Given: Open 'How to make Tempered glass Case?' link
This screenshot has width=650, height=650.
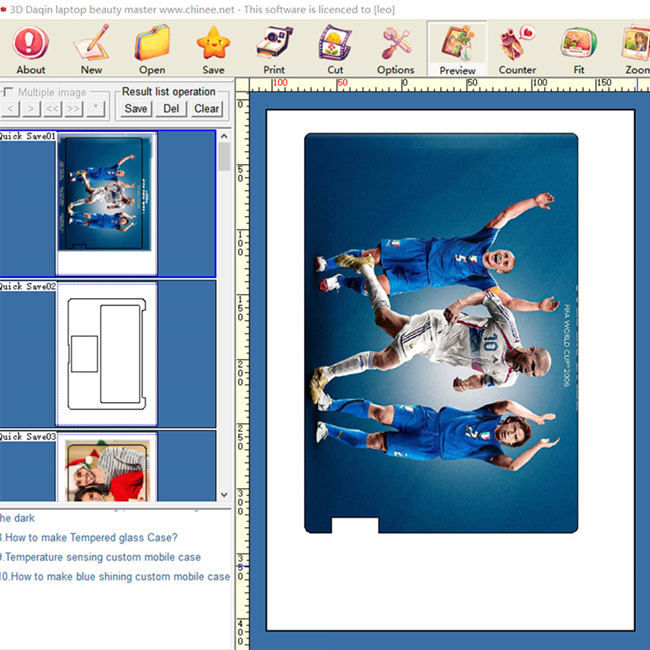Looking at the screenshot, I should click(91, 537).
